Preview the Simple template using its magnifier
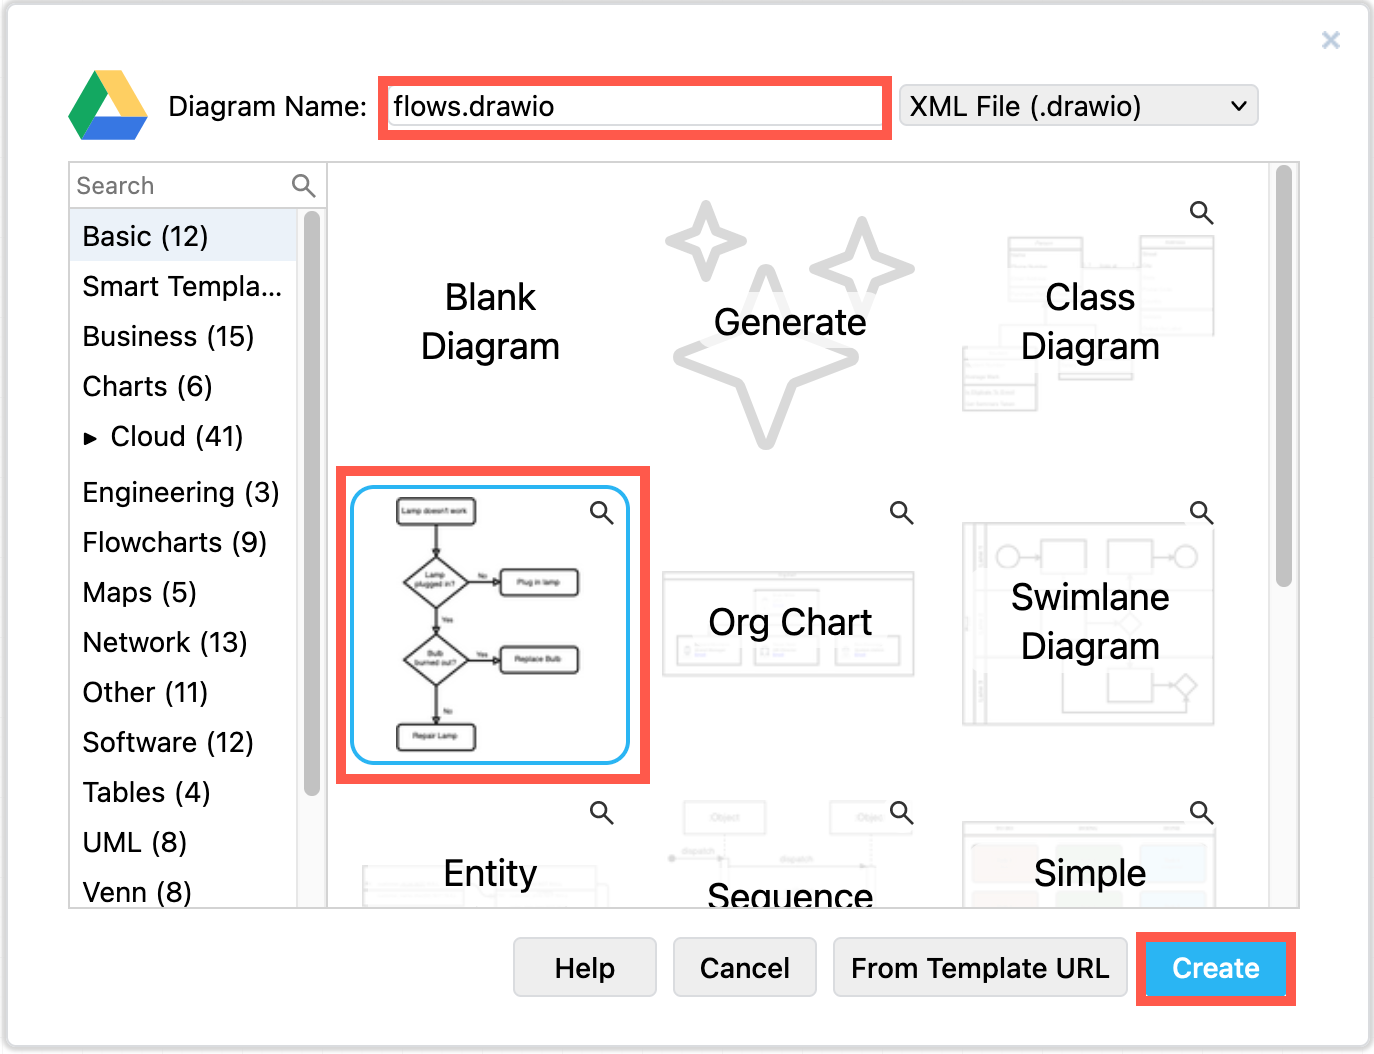 point(1200,813)
